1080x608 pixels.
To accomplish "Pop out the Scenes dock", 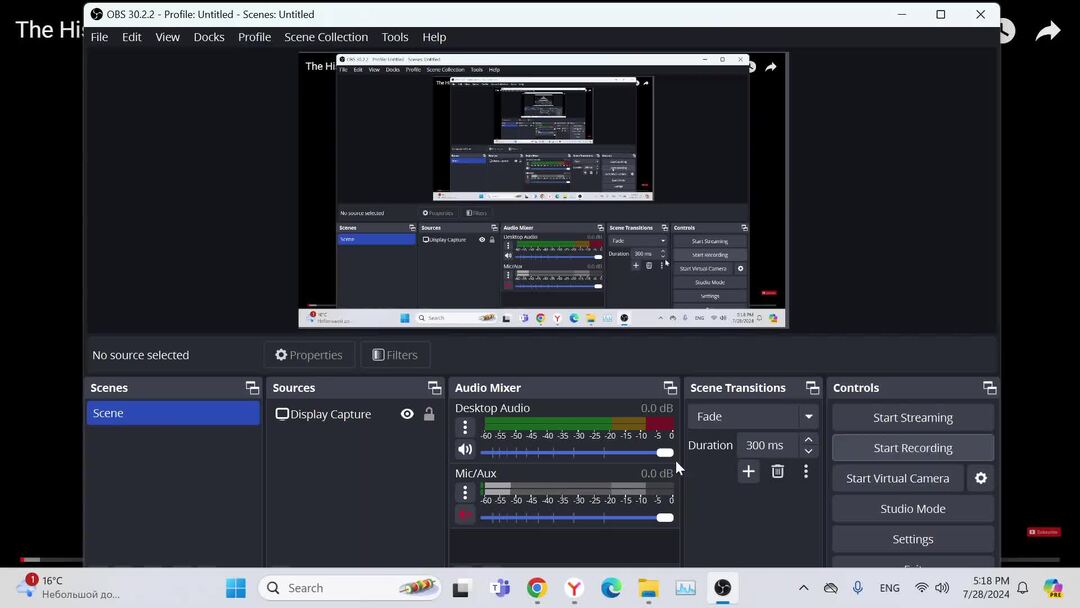I will 252,388.
